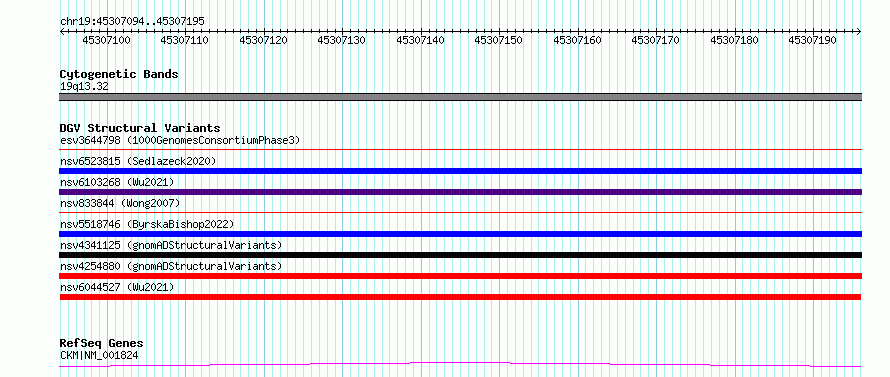The image size is (890, 377).
Task: Click thin red line under esv3644798
Action: click(460, 150)
